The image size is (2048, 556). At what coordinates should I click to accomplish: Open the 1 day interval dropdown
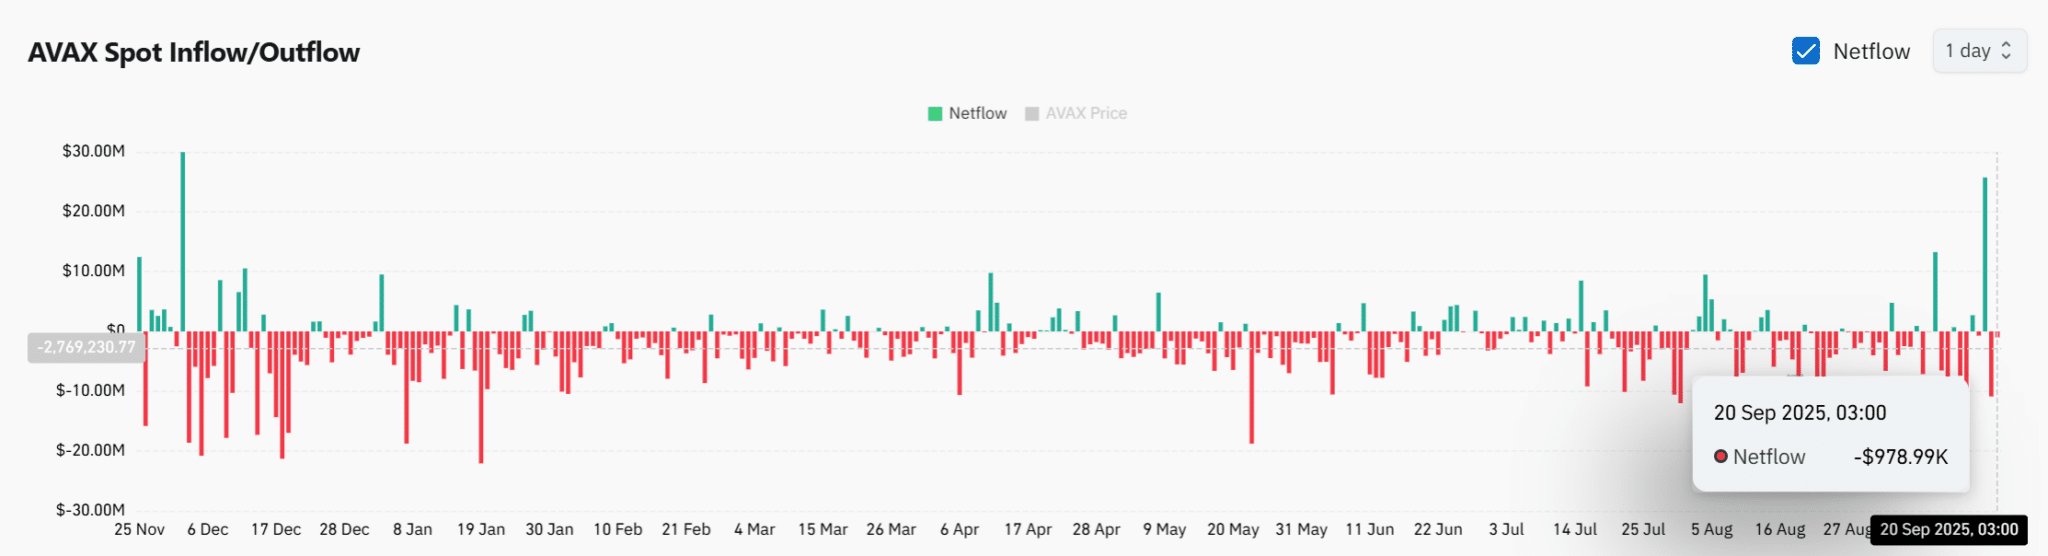coord(1978,51)
